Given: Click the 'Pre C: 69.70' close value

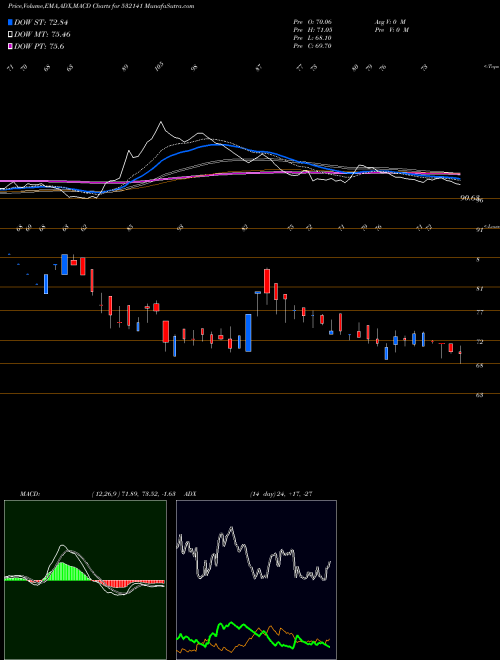Looking at the screenshot, I should [x=313, y=46].
